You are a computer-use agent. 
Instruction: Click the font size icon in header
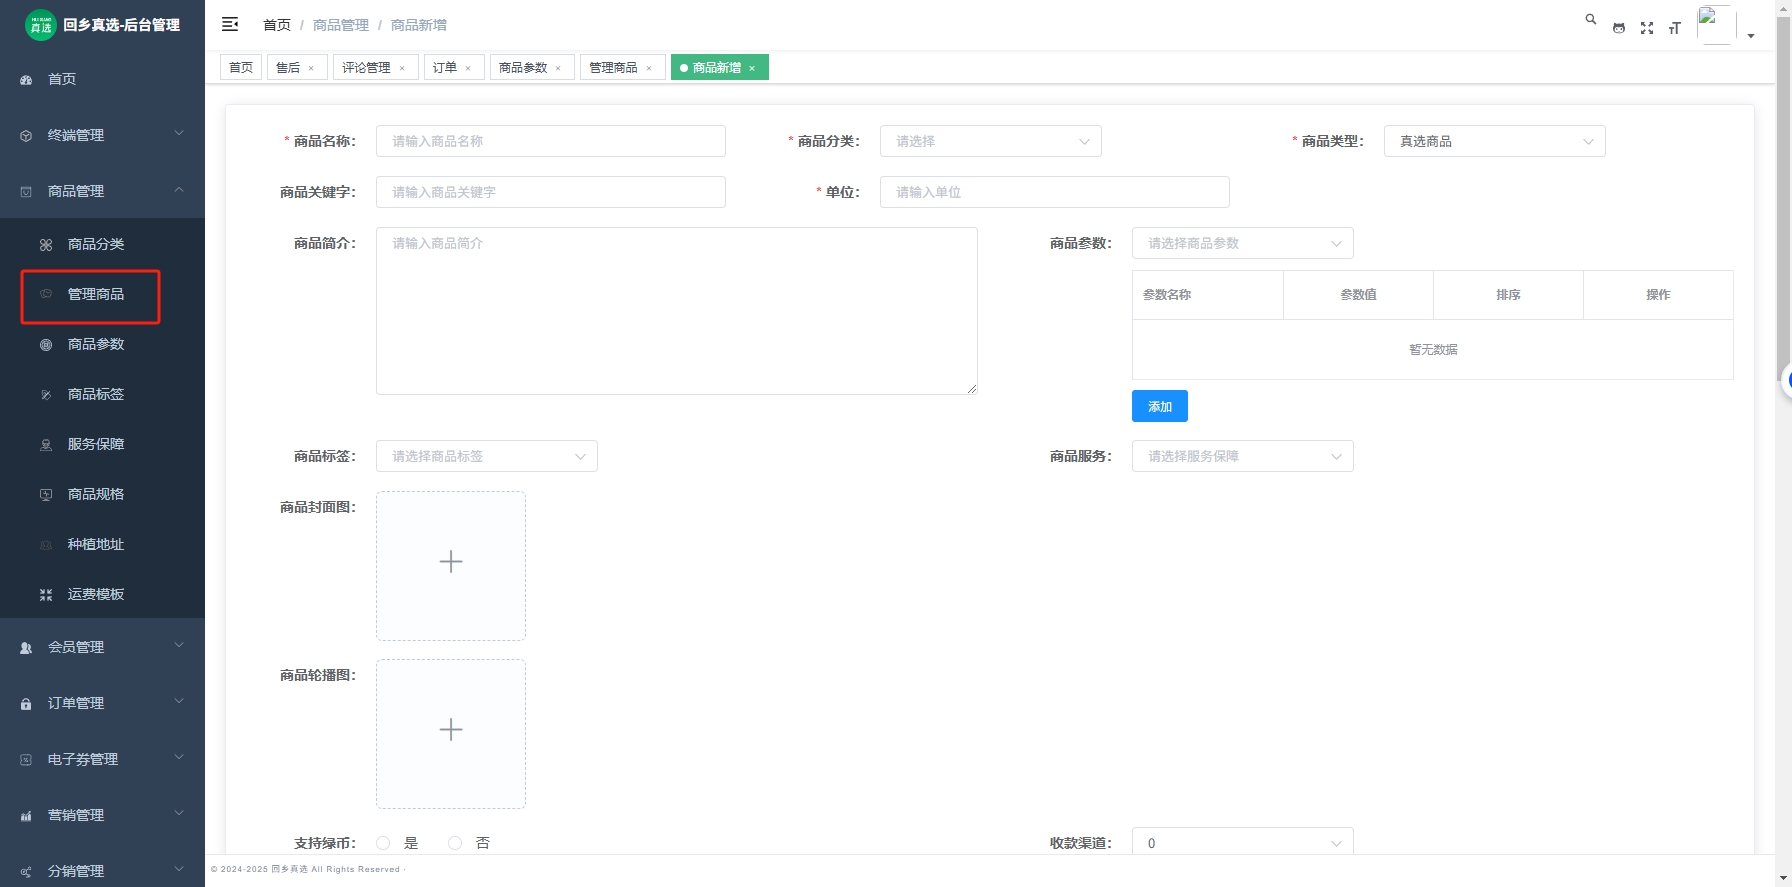click(1674, 28)
